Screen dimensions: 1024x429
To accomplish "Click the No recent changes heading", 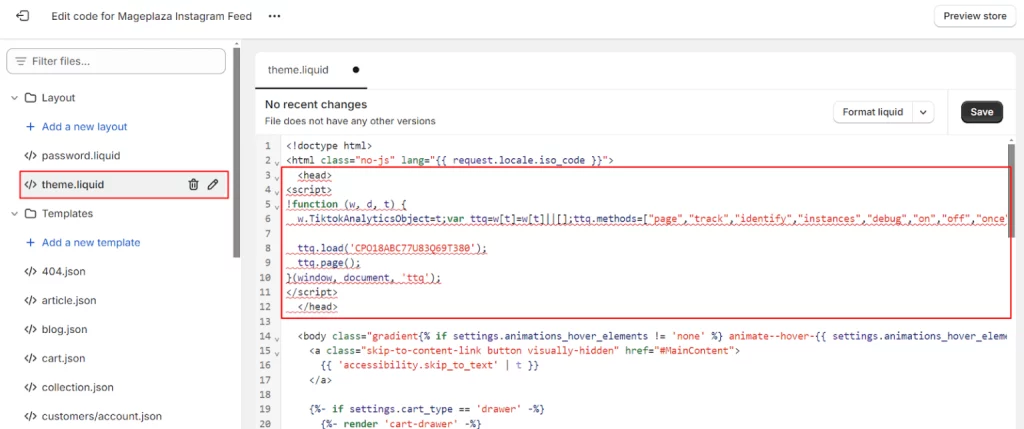I will point(316,104).
